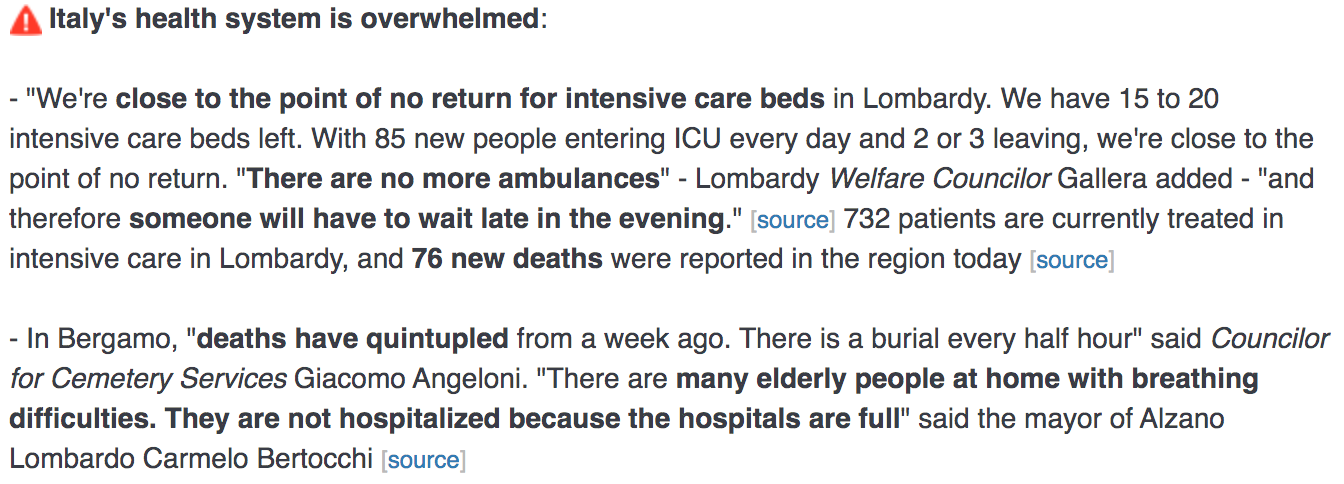Click bold phrase 'There are no more ambulances'
The height and width of the screenshot is (484, 1344).
tap(453, 179)
